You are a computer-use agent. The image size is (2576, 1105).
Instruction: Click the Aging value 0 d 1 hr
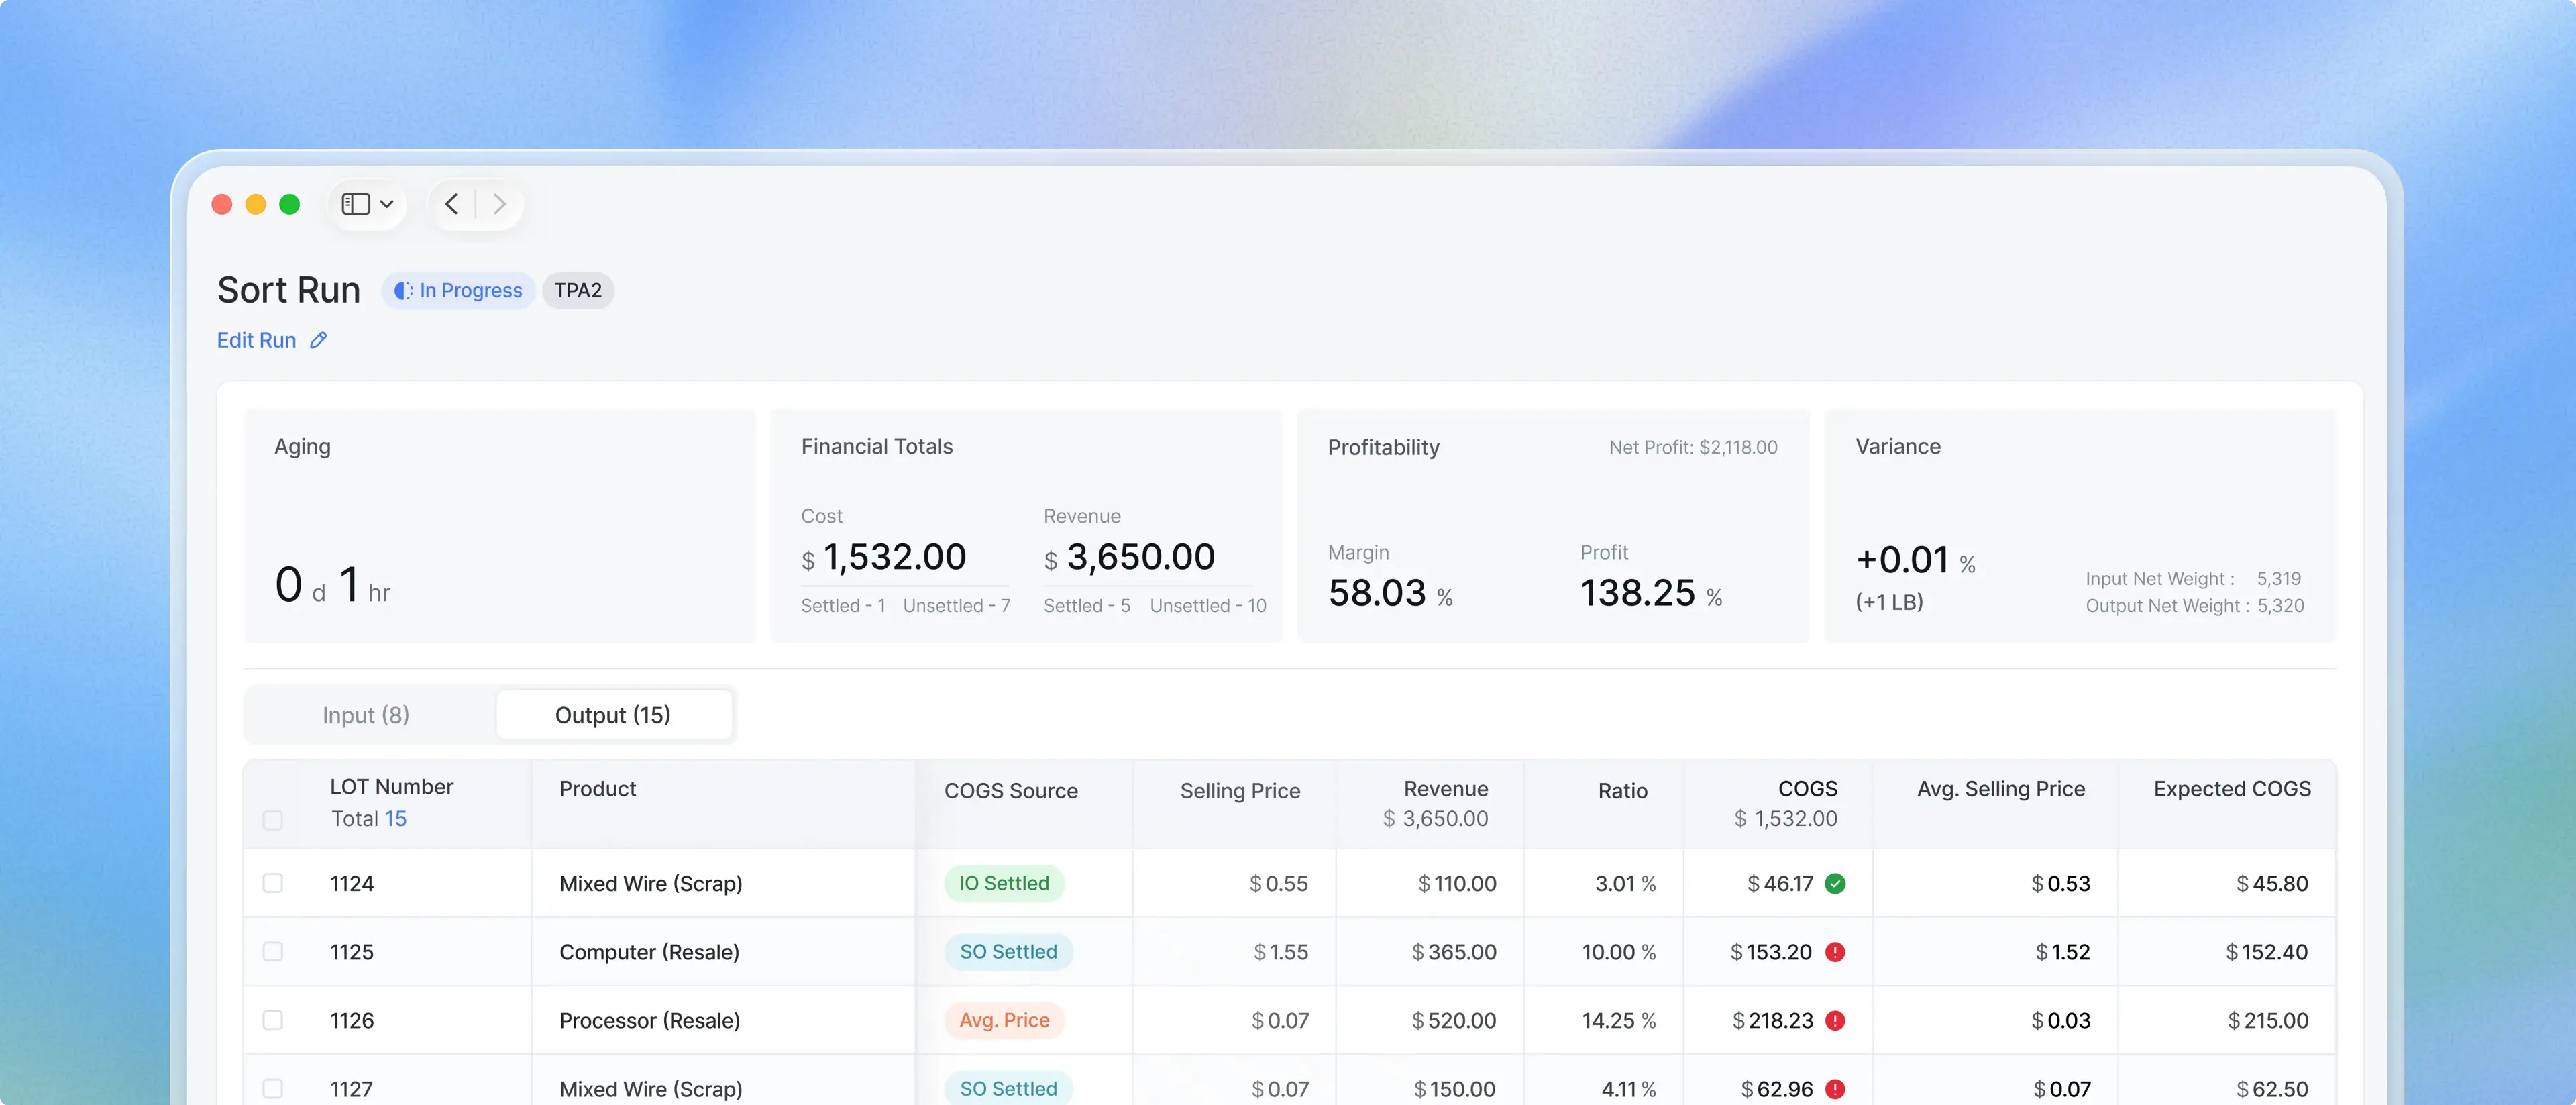(x=332, y=585)
